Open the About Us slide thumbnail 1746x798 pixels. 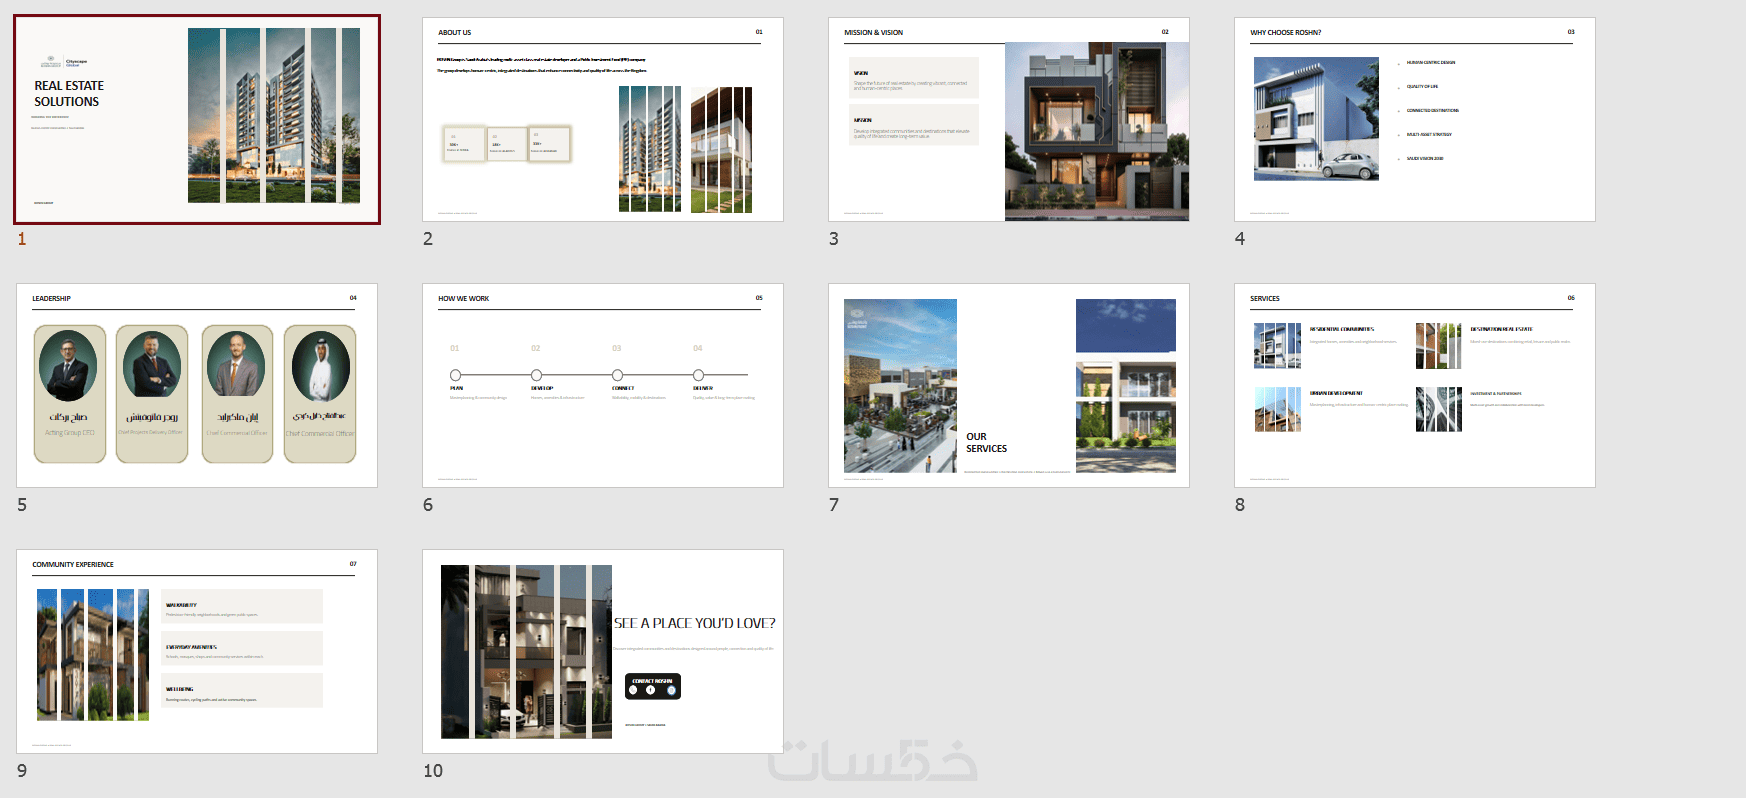point(603,119)
